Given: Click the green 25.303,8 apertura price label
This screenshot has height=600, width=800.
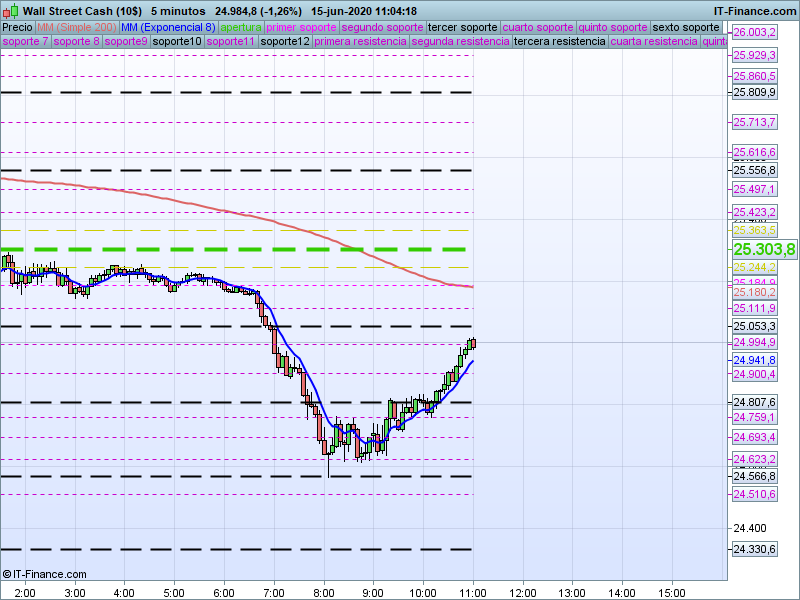Looking at the screenshot, I should [x=764, y=249].
